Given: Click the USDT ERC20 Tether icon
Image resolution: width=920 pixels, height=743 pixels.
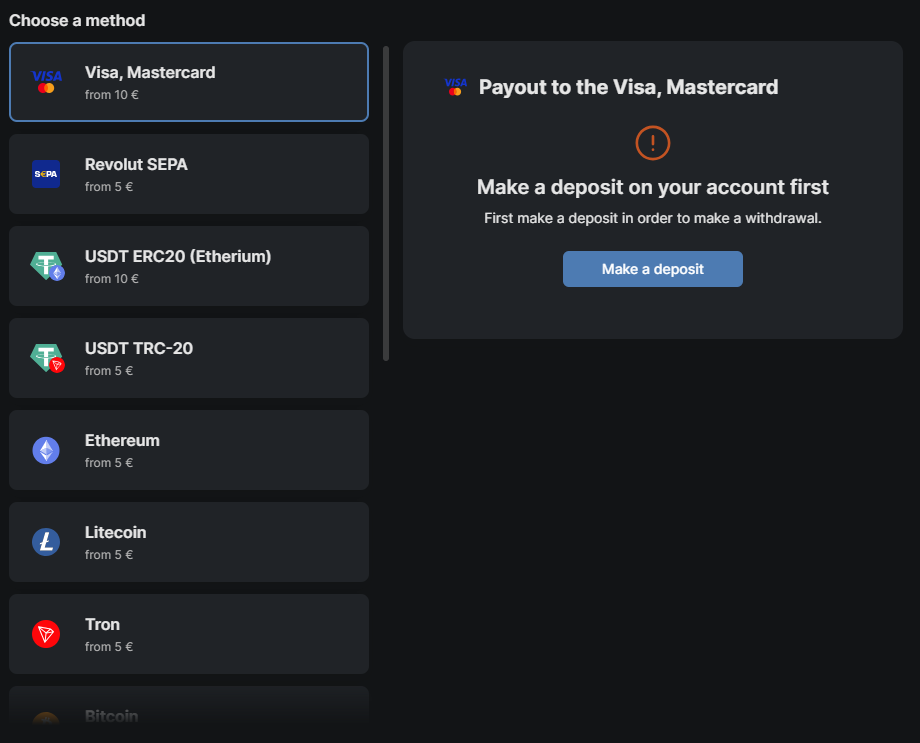Looking at the screenshot, I should click(x=47, y=266).
